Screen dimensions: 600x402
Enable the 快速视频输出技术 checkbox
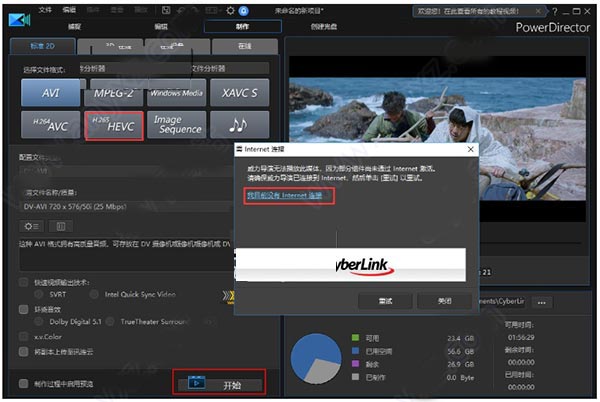tap(24, 282)
